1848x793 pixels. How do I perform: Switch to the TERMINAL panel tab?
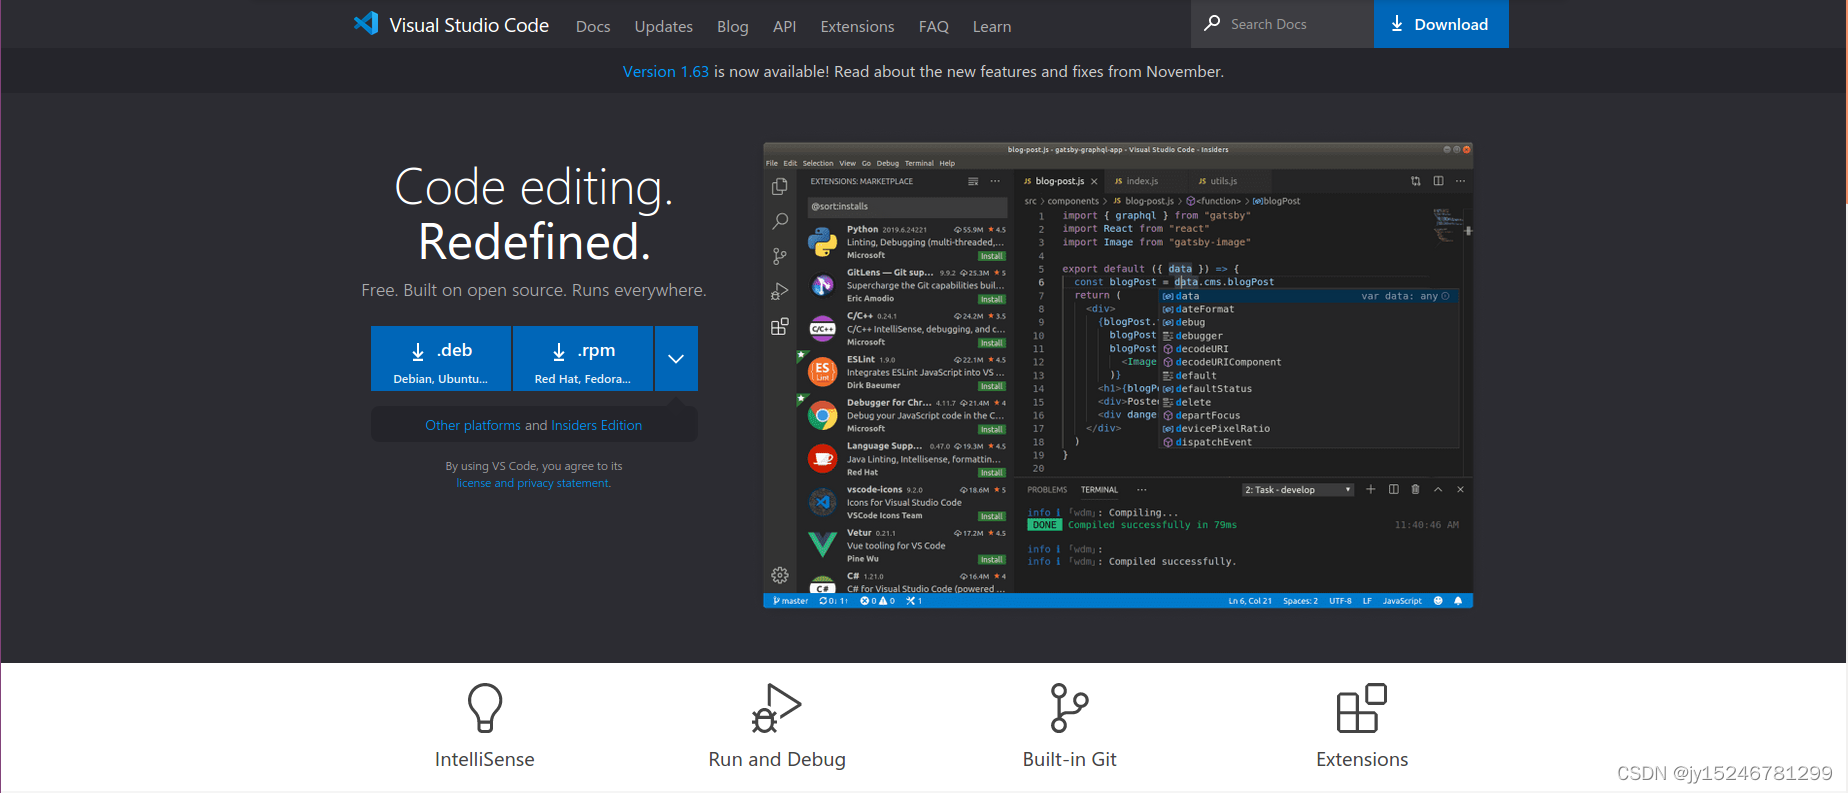(x=1099, y=490)
